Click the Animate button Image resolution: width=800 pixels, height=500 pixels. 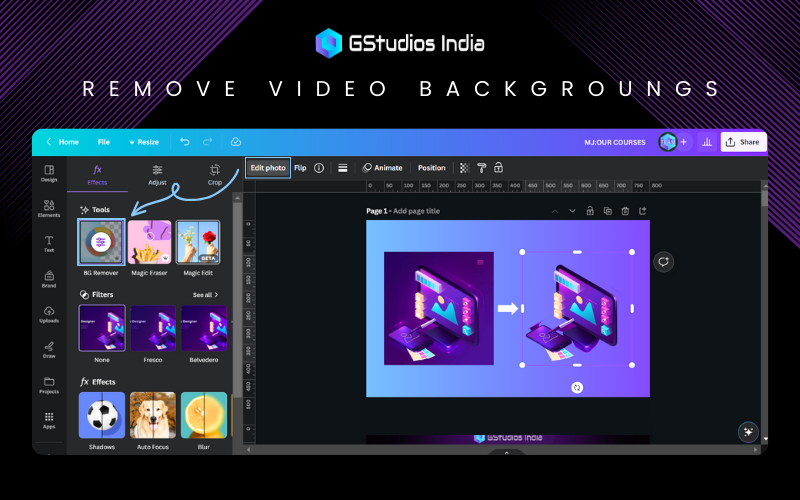pyautogui.click(x=382, y=168)
